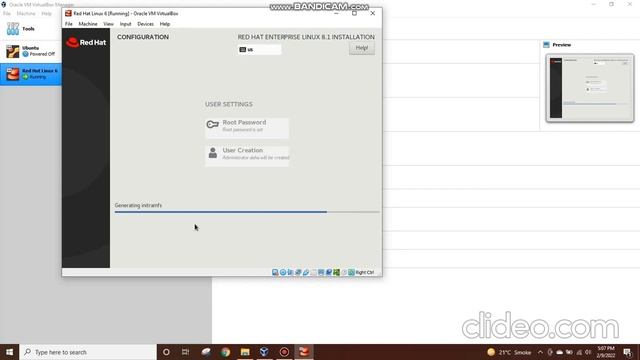The height and width of the screenshot is (360, 640).
Task: Select Tools in the VirtualBox Manager
Action: [x=31, y=29]
